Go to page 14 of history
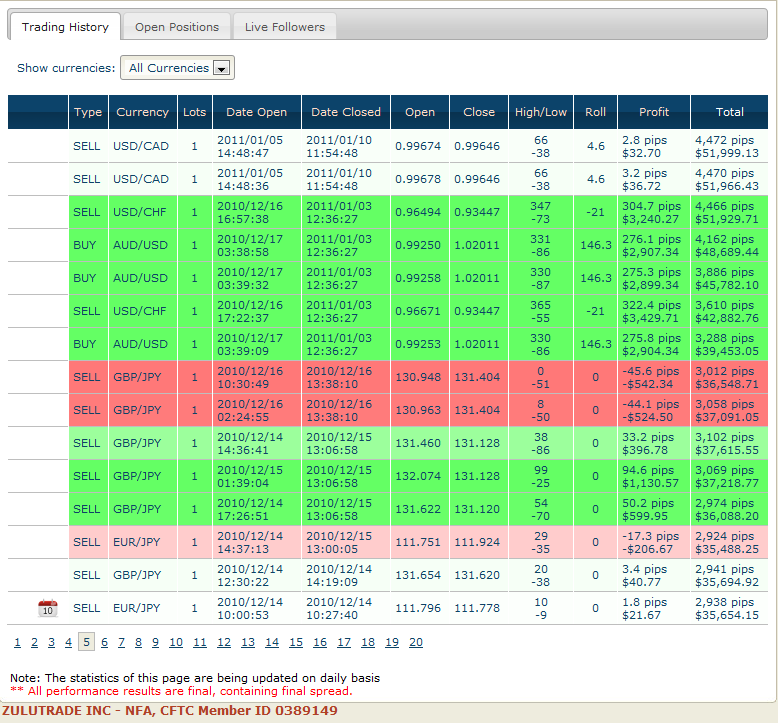This screenshot has width=778, height=723. [x=272, y=642]
